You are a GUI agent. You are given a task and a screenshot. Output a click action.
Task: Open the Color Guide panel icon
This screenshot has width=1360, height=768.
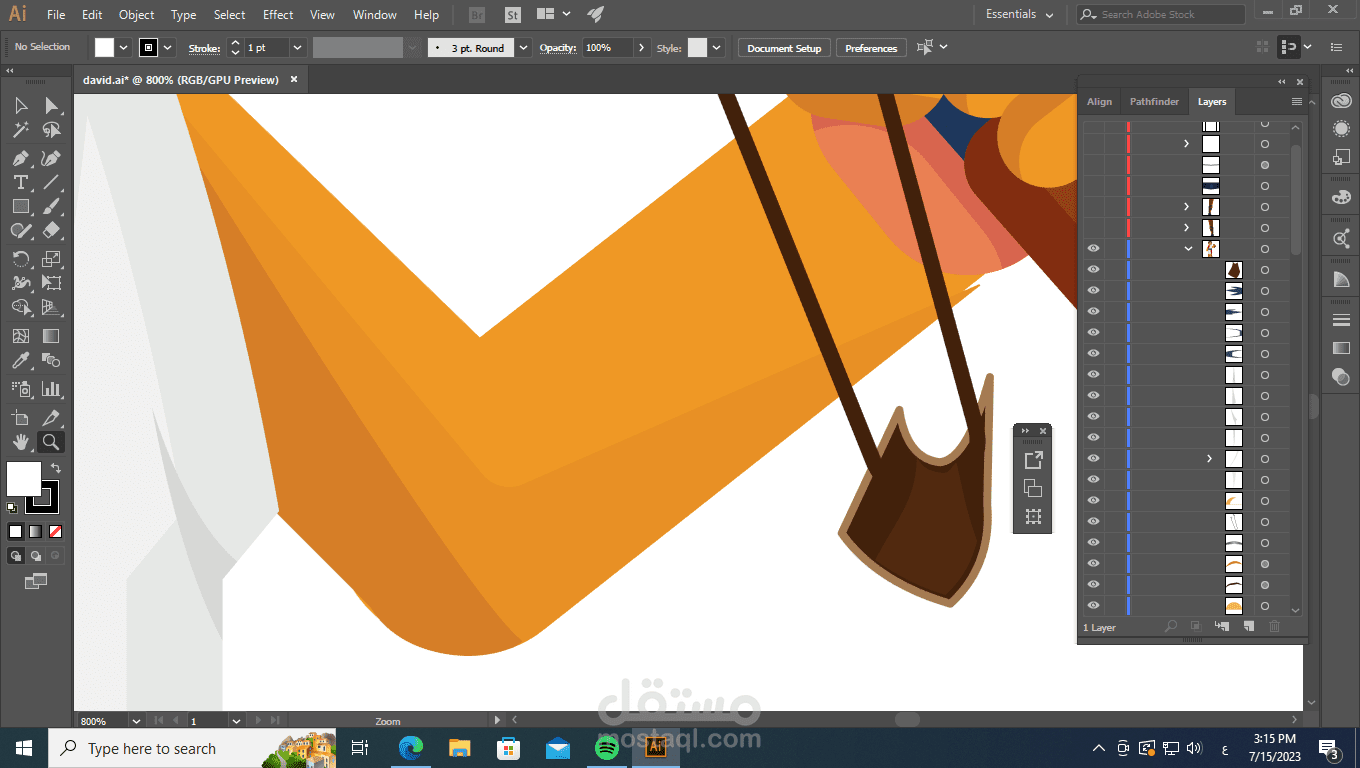click(x=1341, y=280)
